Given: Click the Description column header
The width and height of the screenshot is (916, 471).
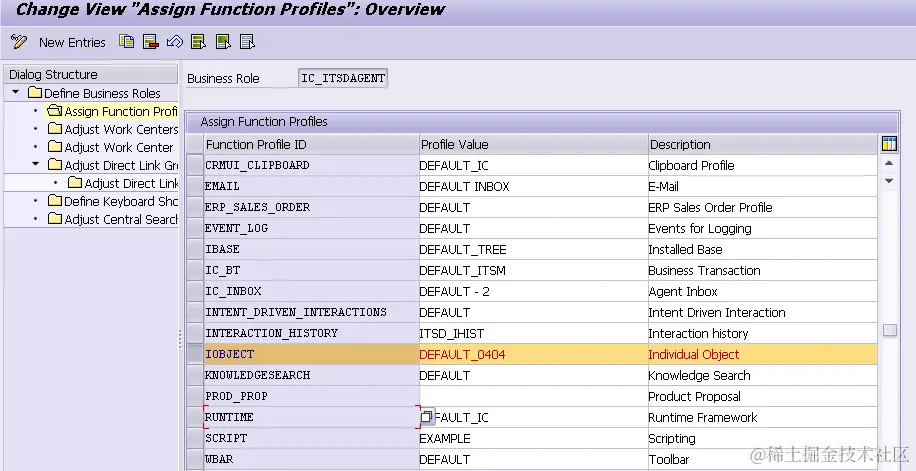Looking at the screenshot, I should [763, 144].
